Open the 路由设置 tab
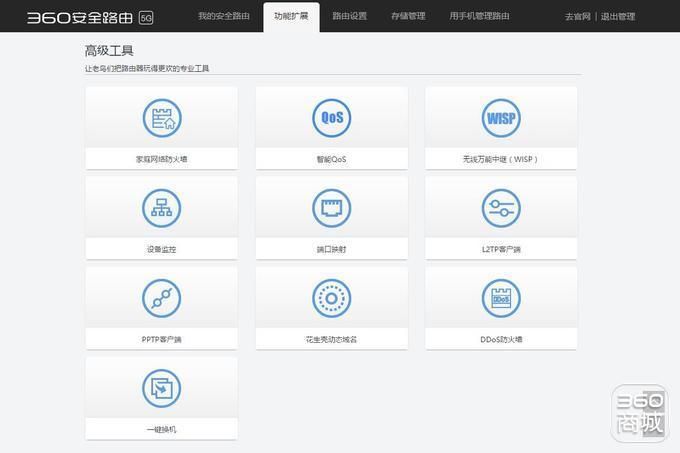This screenshot has width=680, height=453. [x=350, y=16]
